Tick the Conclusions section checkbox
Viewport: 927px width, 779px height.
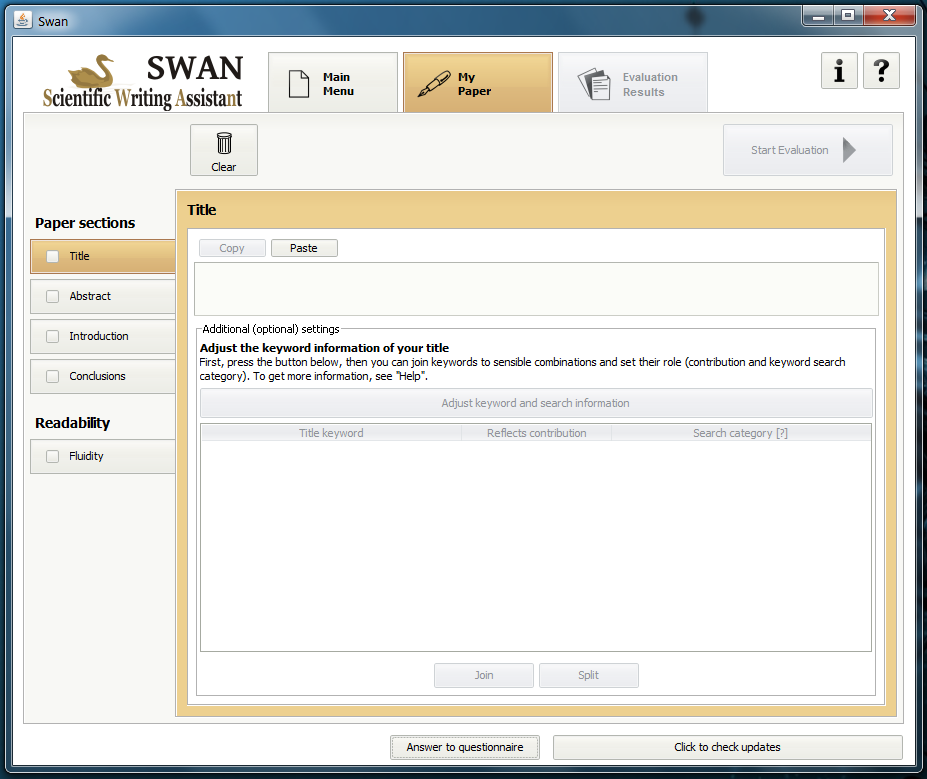pos(53,376)
